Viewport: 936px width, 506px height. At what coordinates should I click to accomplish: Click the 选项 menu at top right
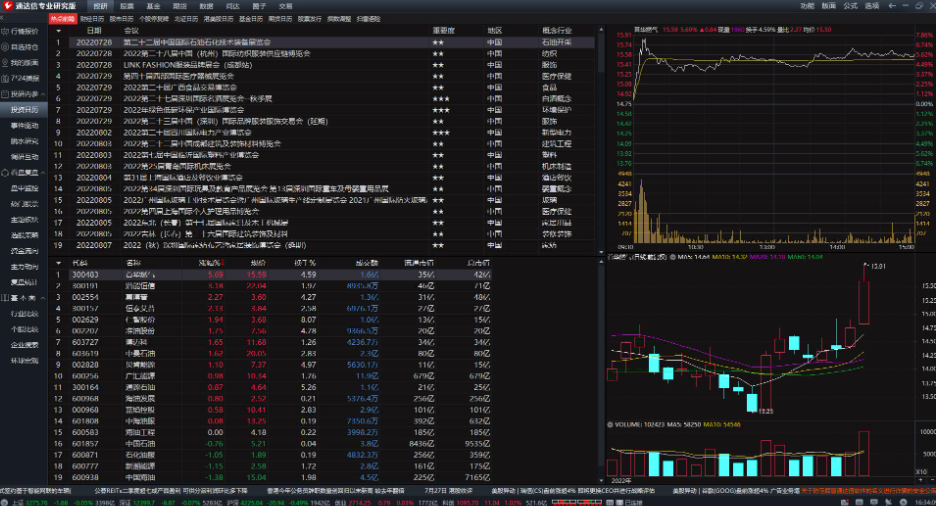[872, 6]
